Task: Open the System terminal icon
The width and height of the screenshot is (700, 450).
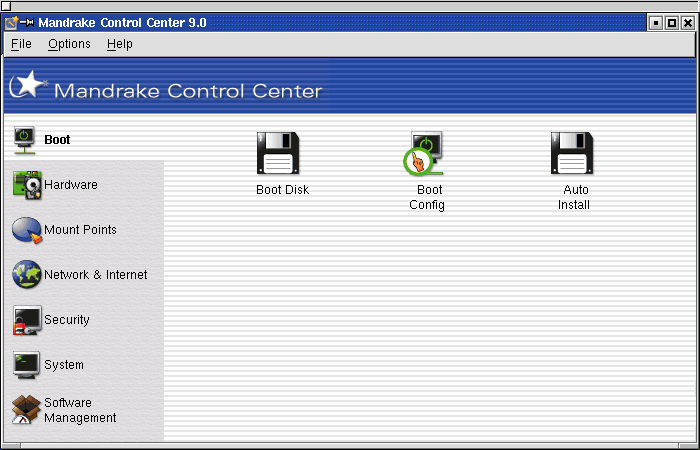Action: coord(26,365)
